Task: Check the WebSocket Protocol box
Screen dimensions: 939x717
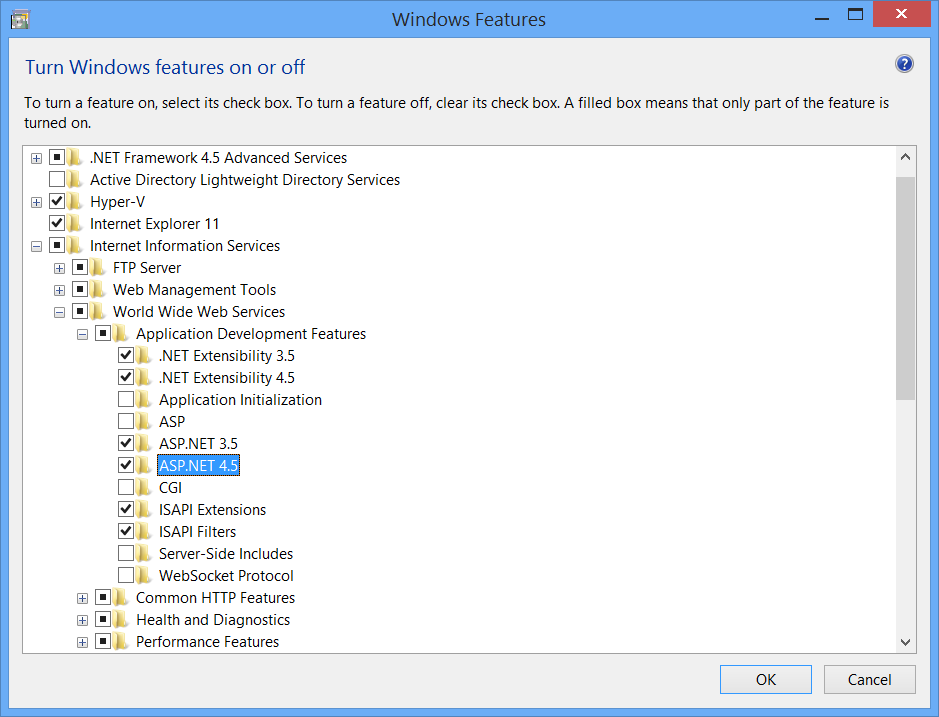Action: tap(126, 575)
